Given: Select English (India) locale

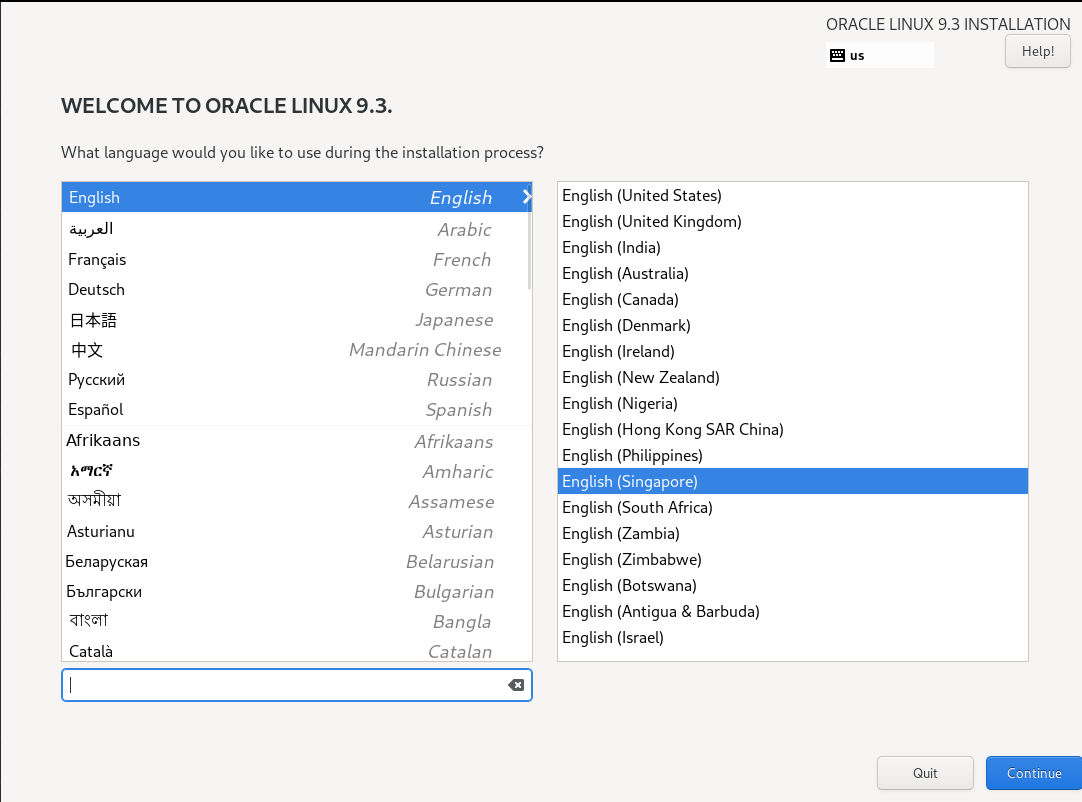Looking at the screenshot, I should (x=792, y=247).
